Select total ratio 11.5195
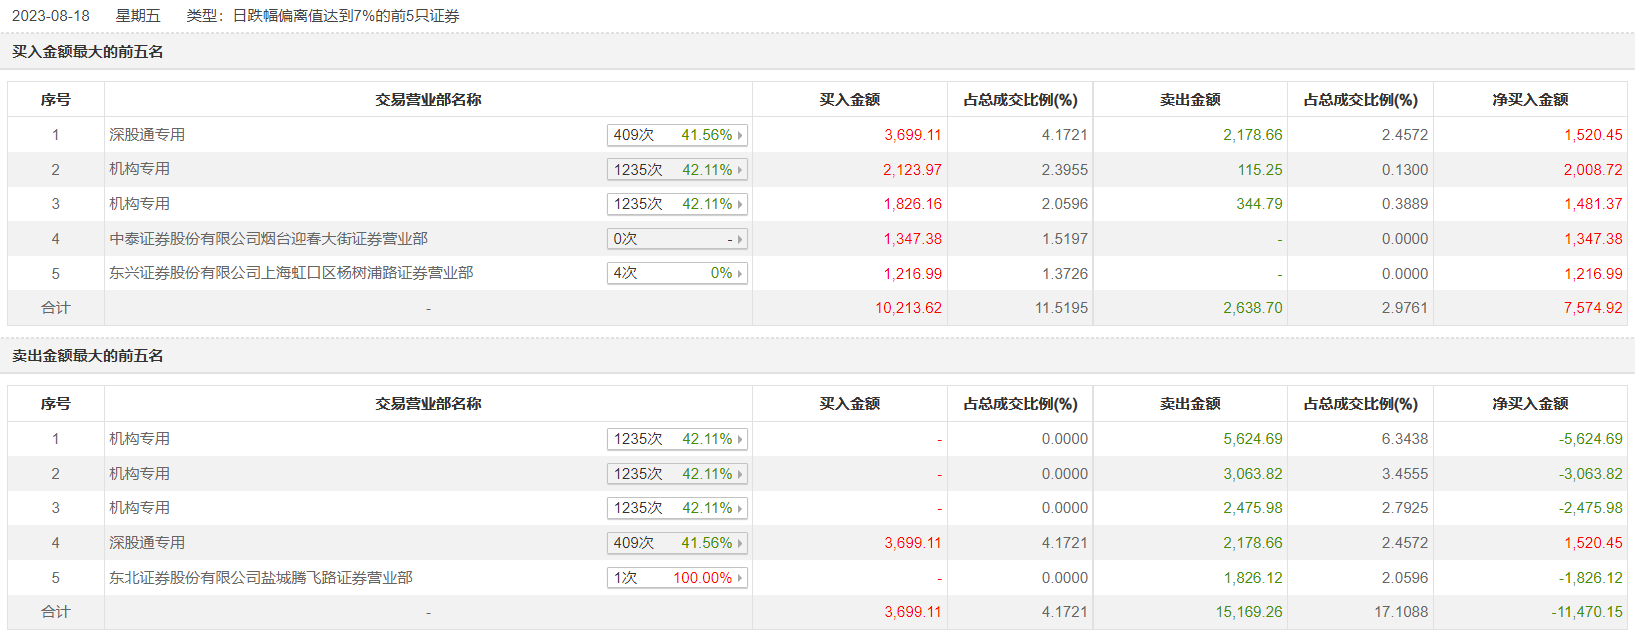This screenshot has height=635, width=1635. [1061, 308]
